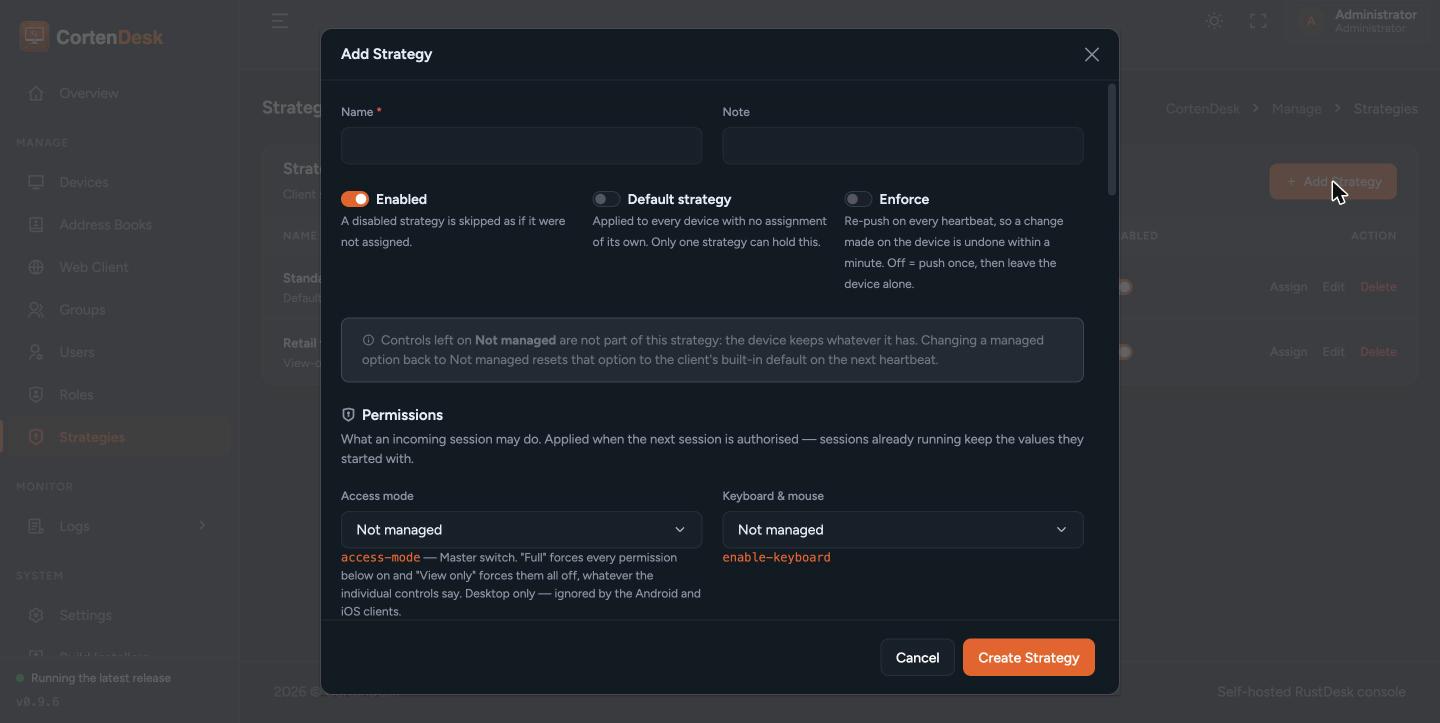The height and width of the screenshot is (723, 1440).
Task: Click the Web Client globe icon
Action: tap(36, 267)
